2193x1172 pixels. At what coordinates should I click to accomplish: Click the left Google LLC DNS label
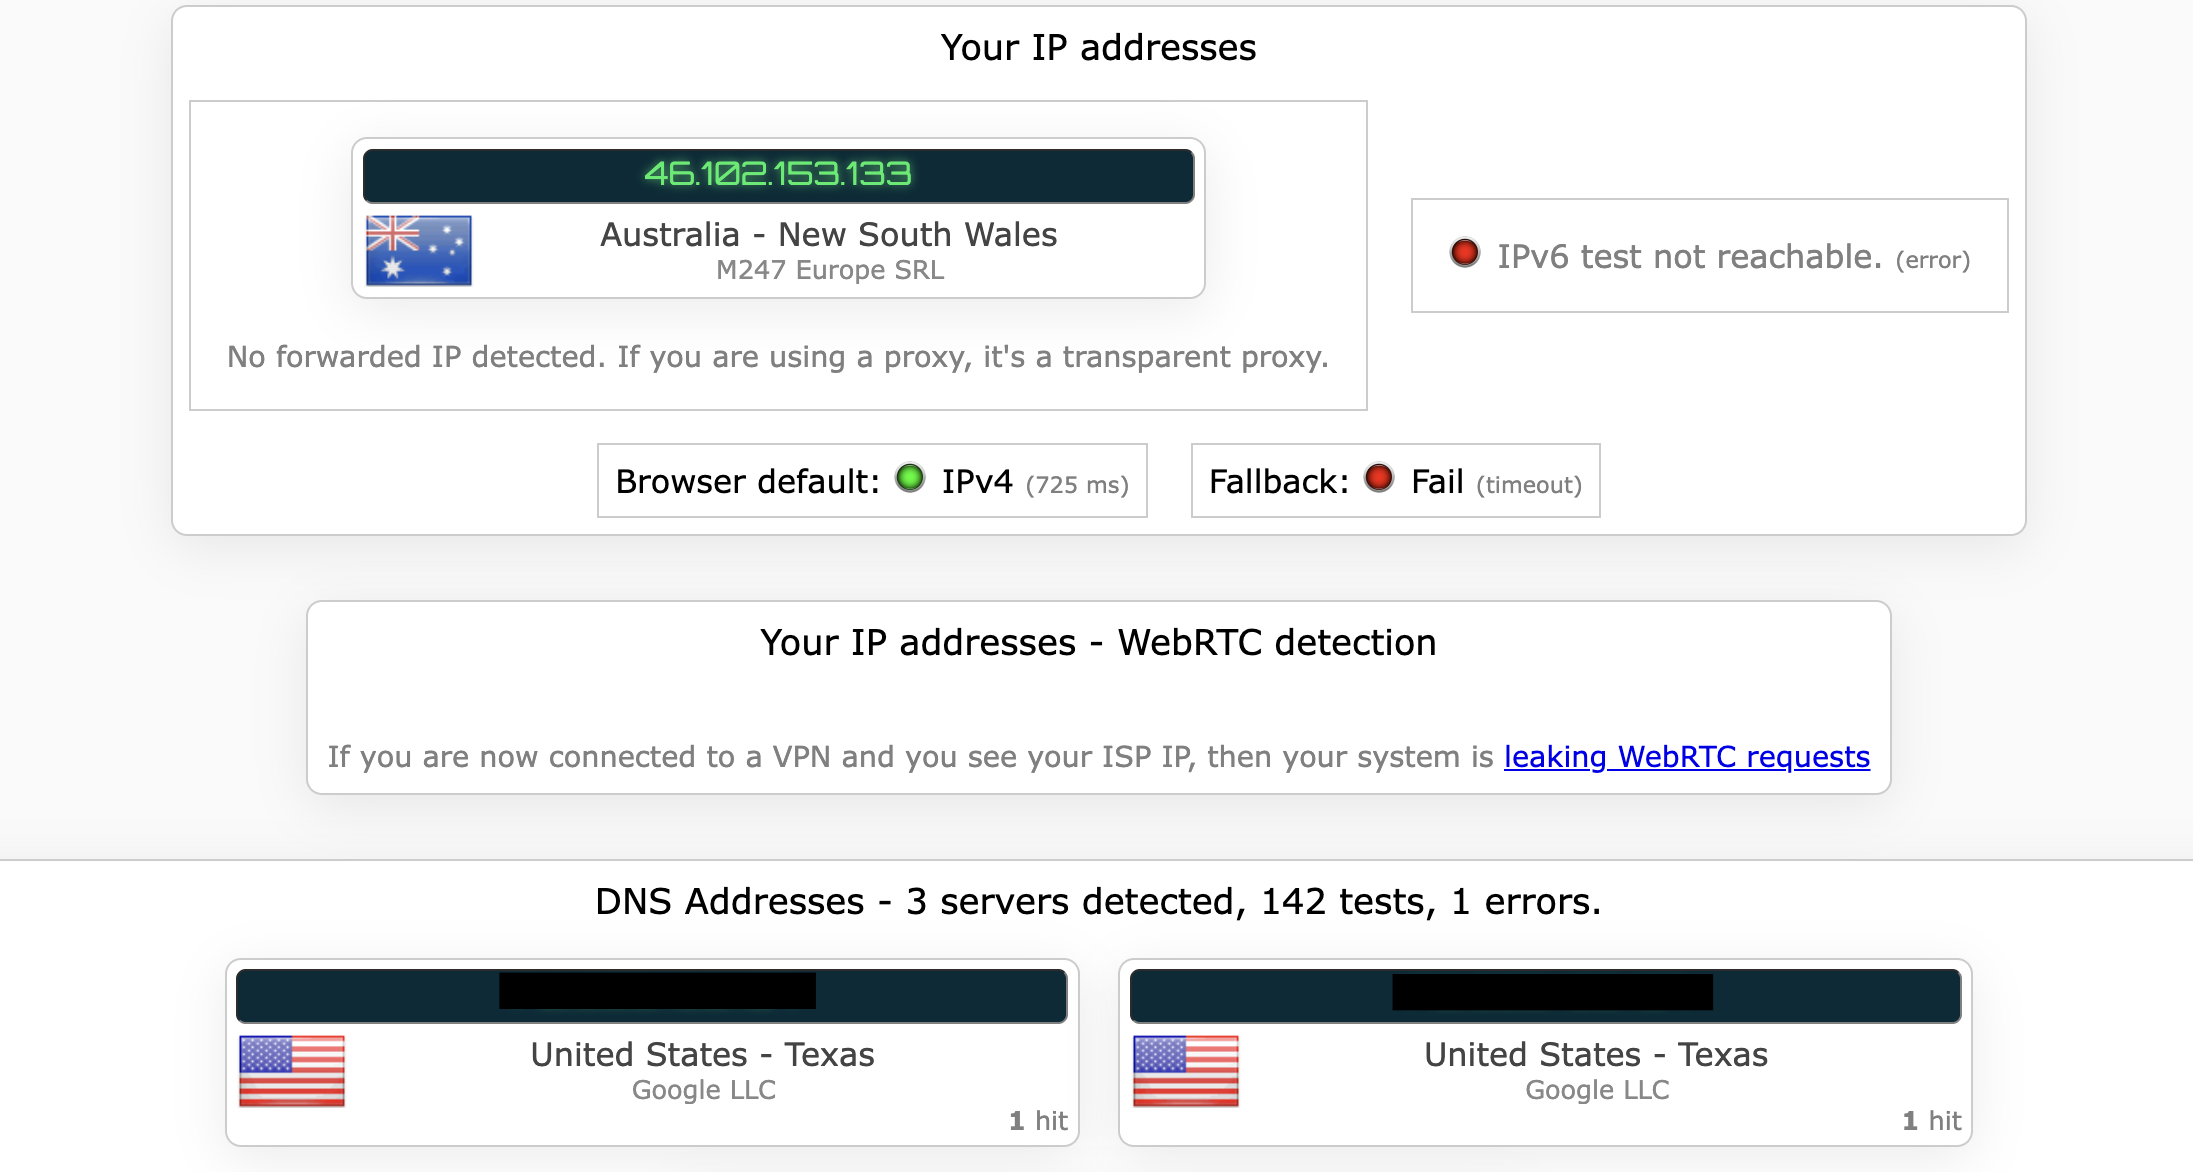coord(703,1090)
